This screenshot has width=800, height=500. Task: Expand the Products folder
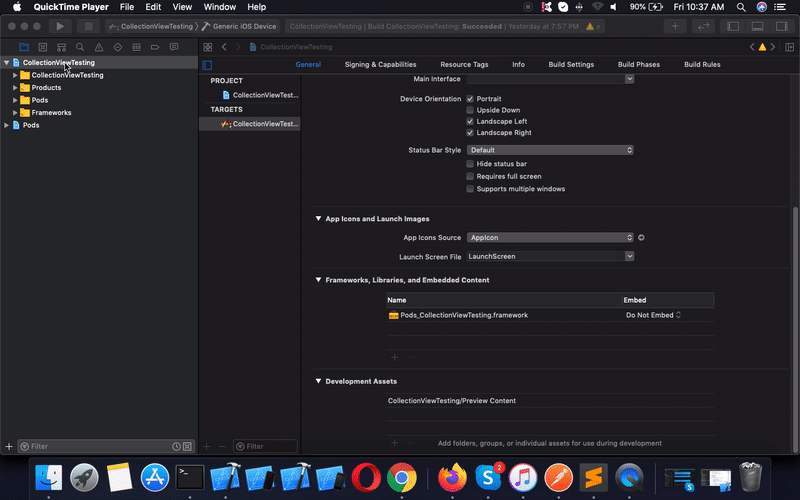coord(15,88)
